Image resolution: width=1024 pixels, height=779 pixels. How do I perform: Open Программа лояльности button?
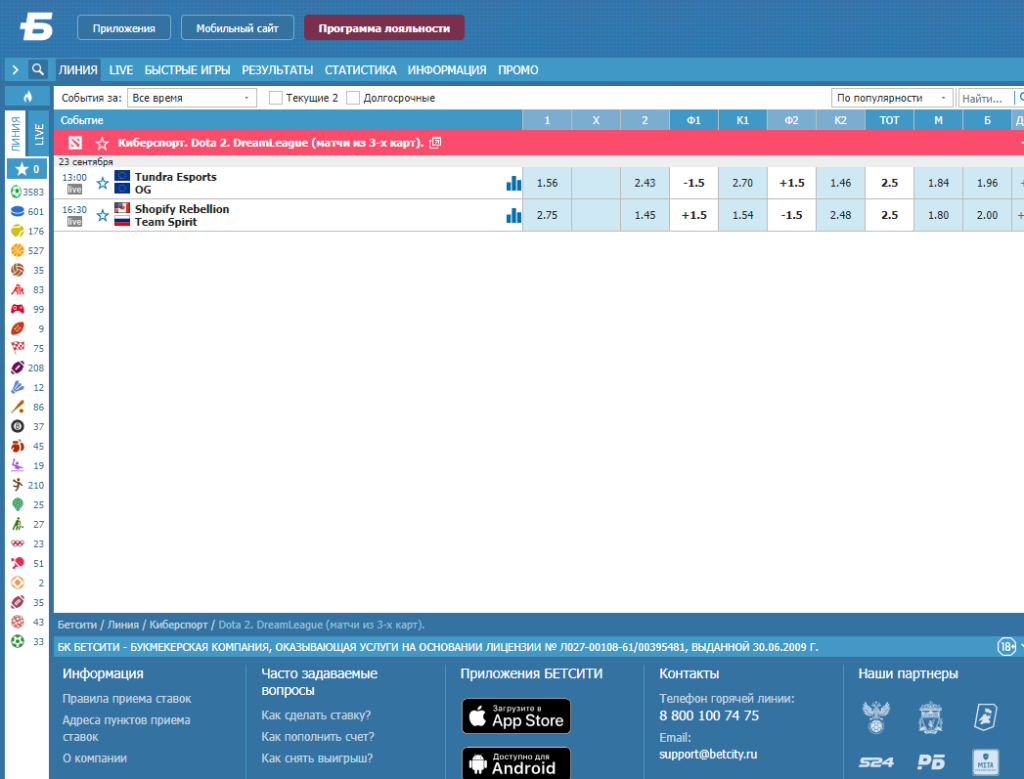pyautogui.click(x=384, y=28)
